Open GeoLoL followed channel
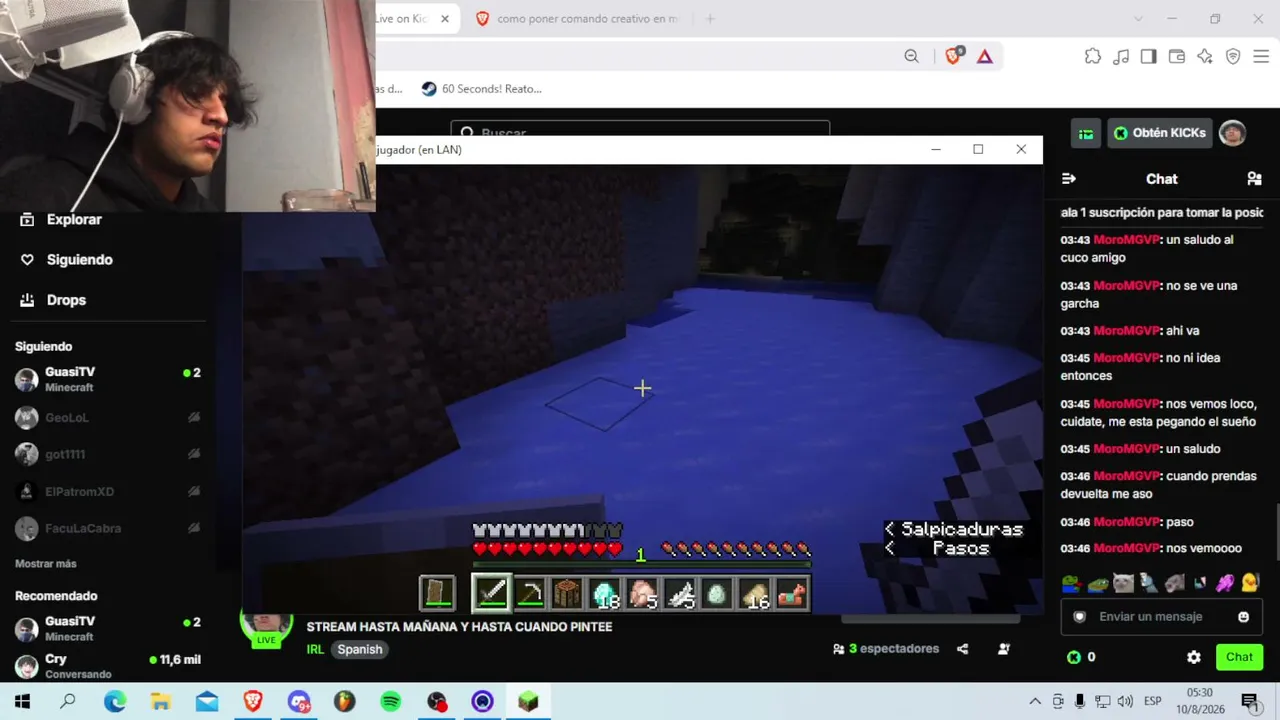The height and width of the screenshot is (720, 1280). [107, 417]
